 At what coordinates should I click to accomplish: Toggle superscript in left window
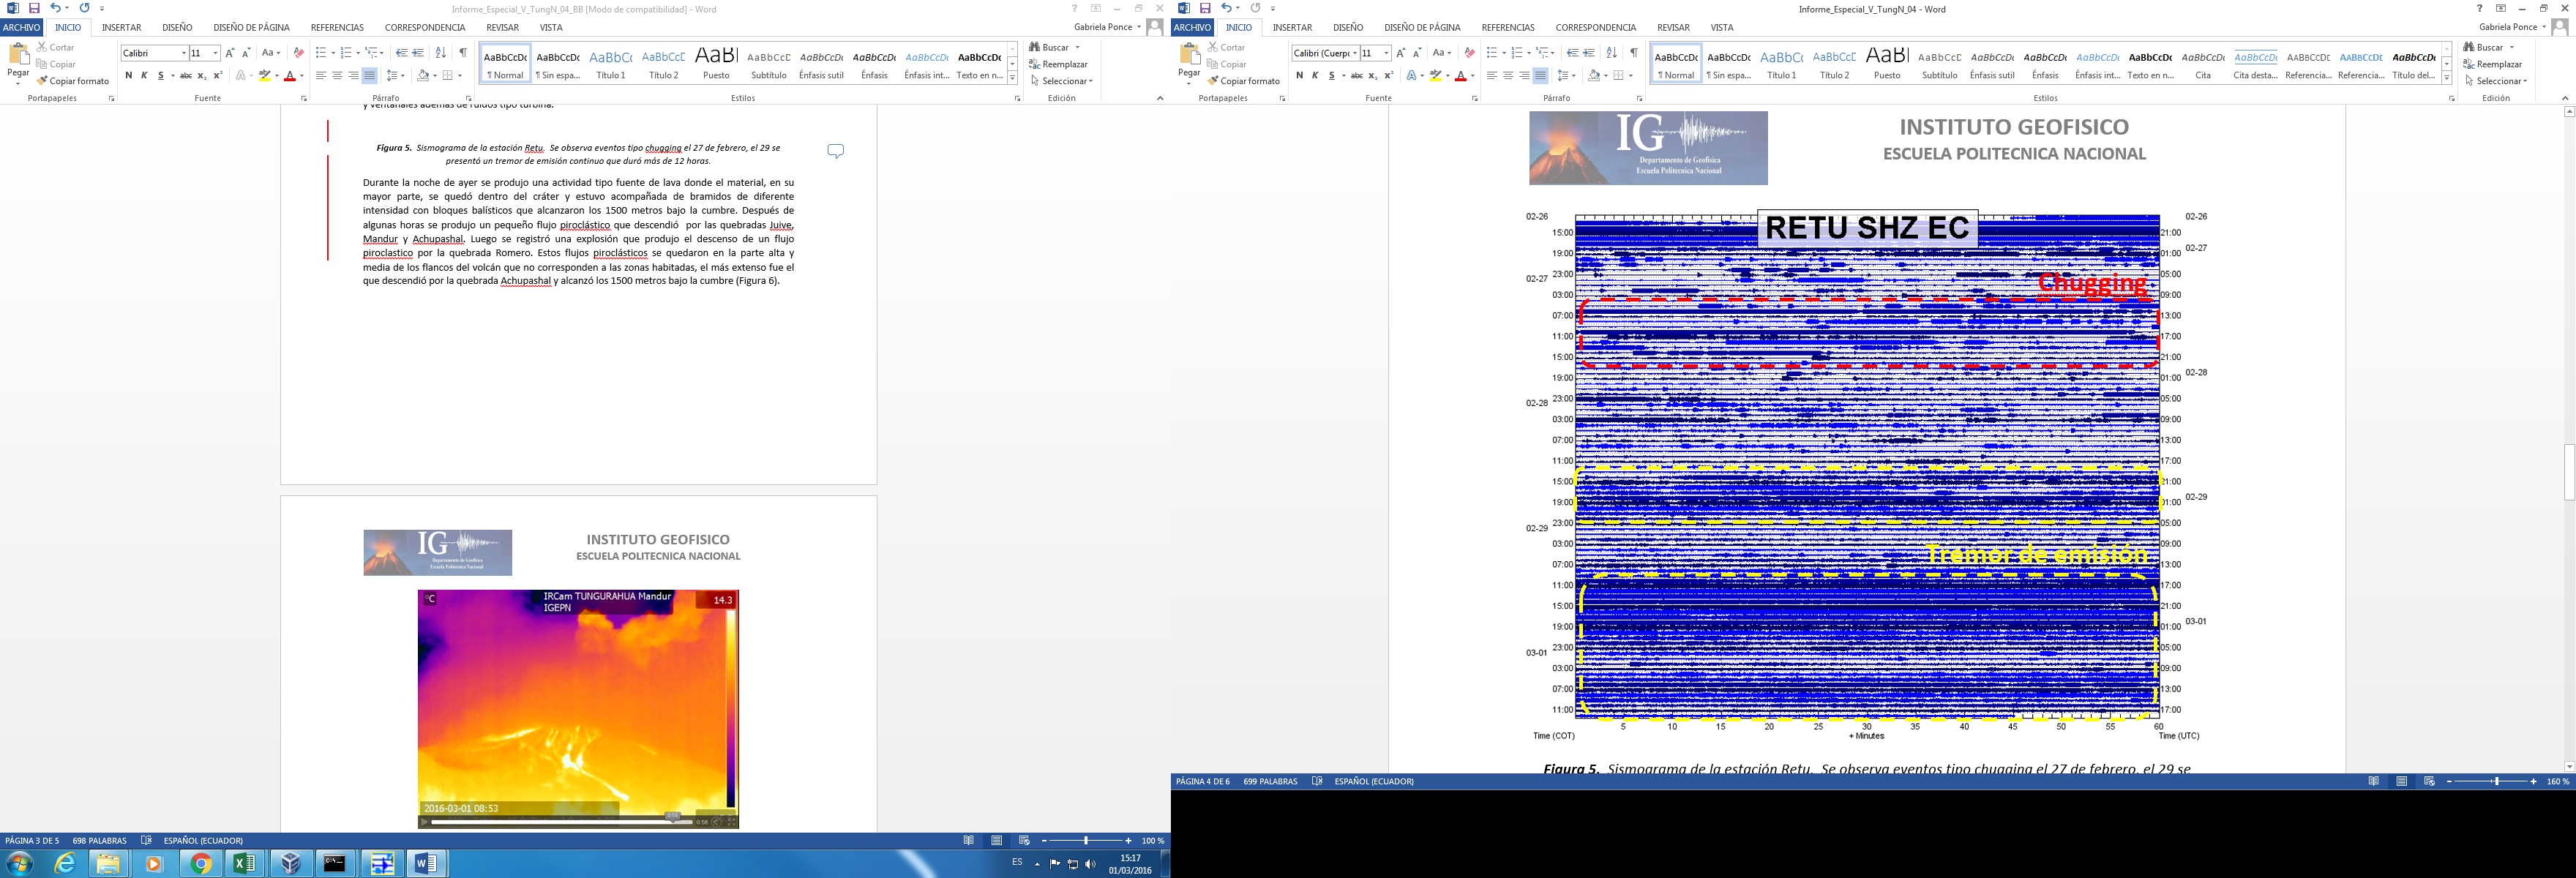tap(218, 76)
